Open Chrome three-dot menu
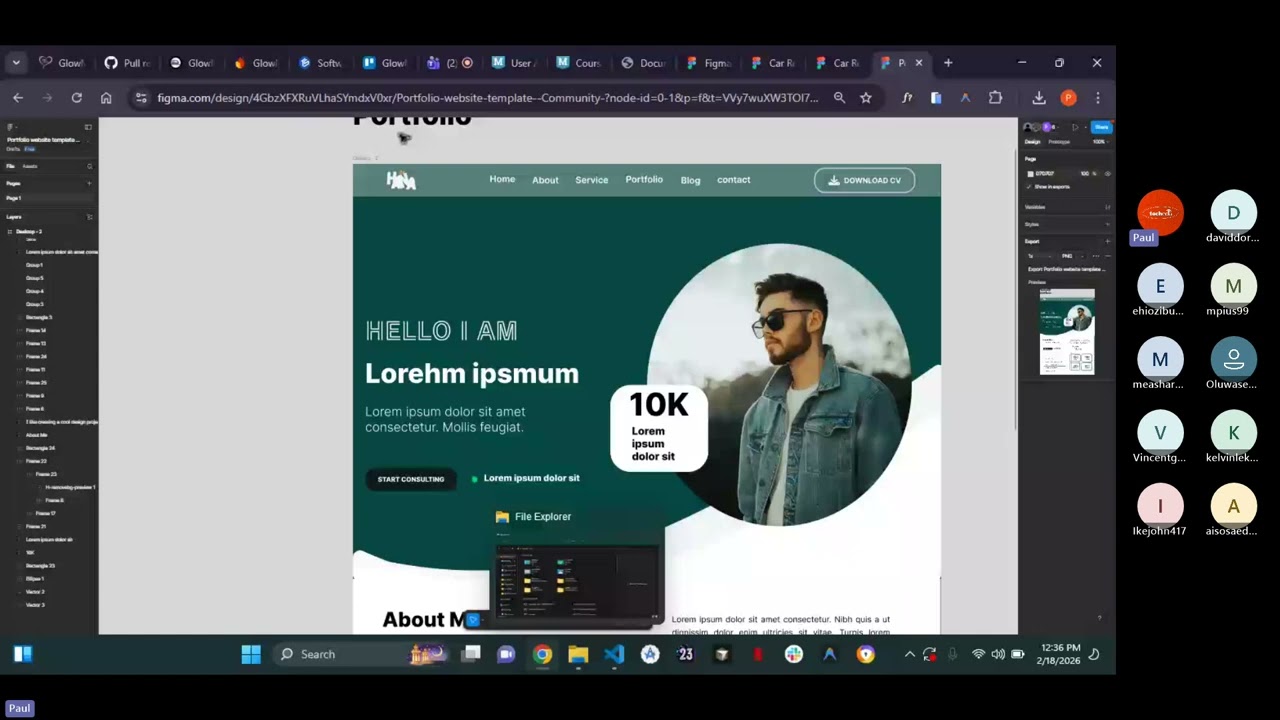 coord(1098,97)
